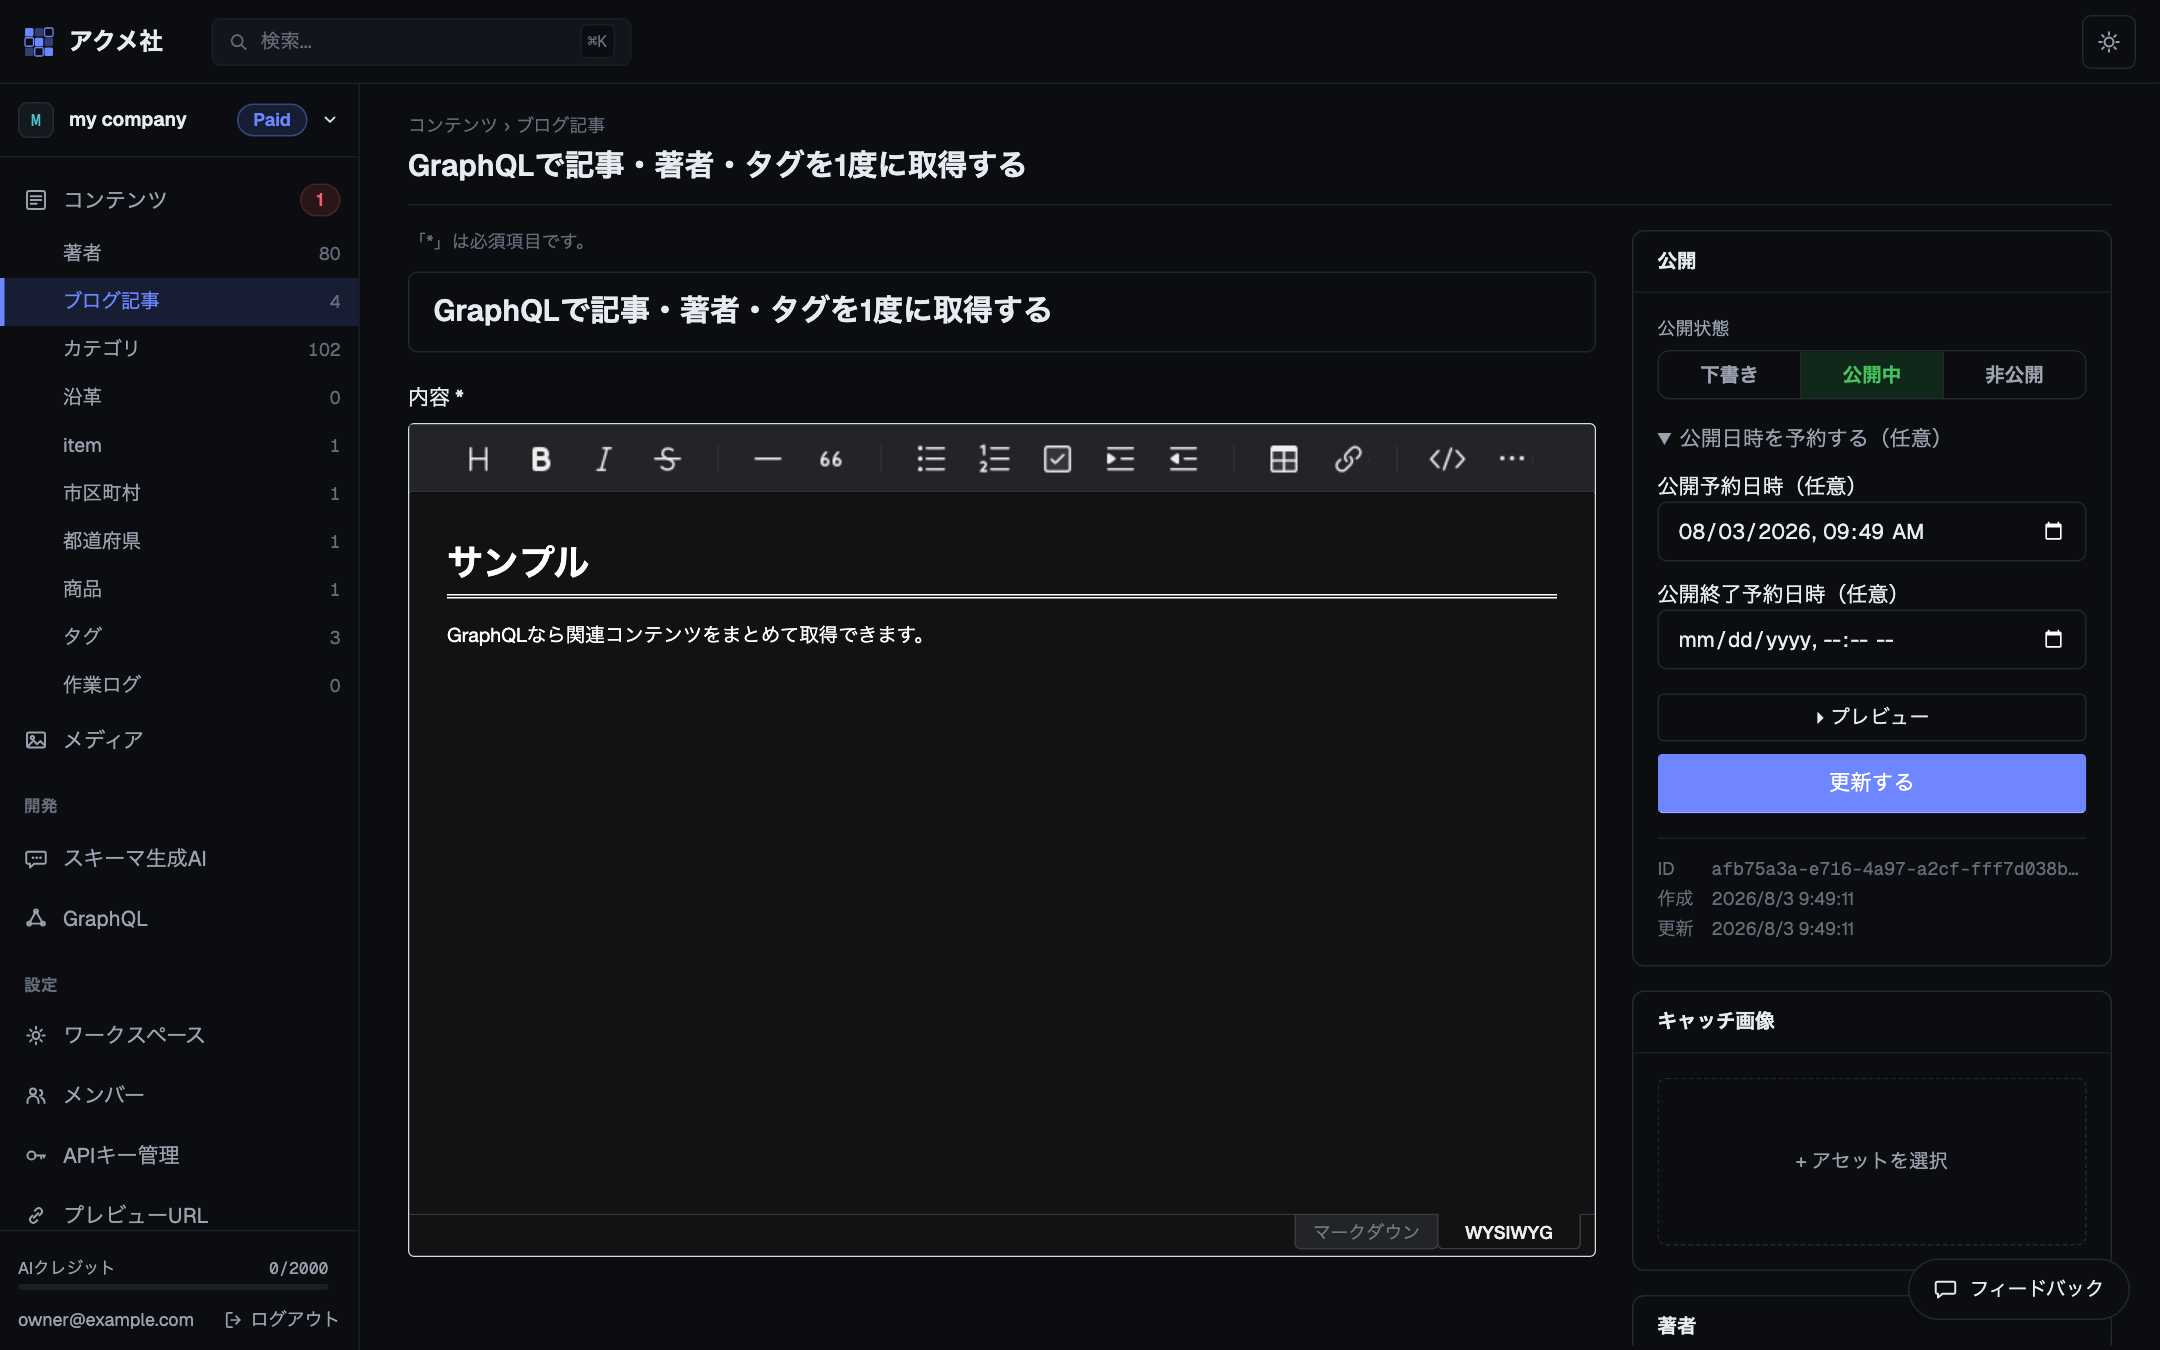
Task: Open my company workspace dropdown
Action: [x=180, y=120]
